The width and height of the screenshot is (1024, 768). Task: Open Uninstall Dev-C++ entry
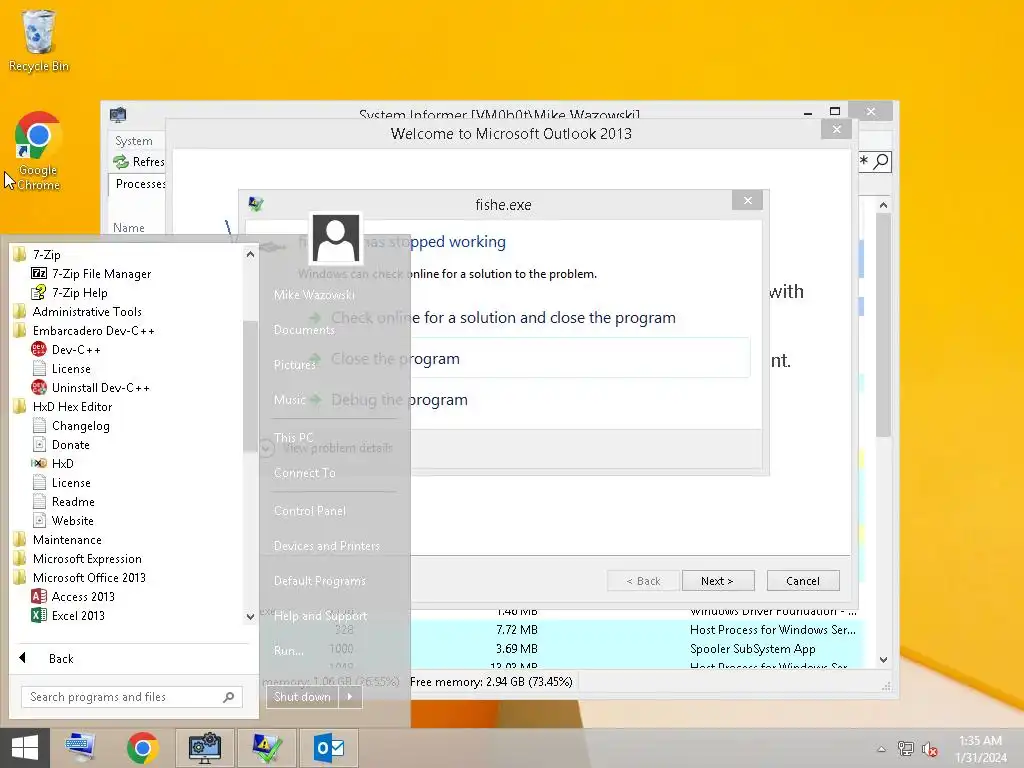pyautogui.click(x=91, y=387)
